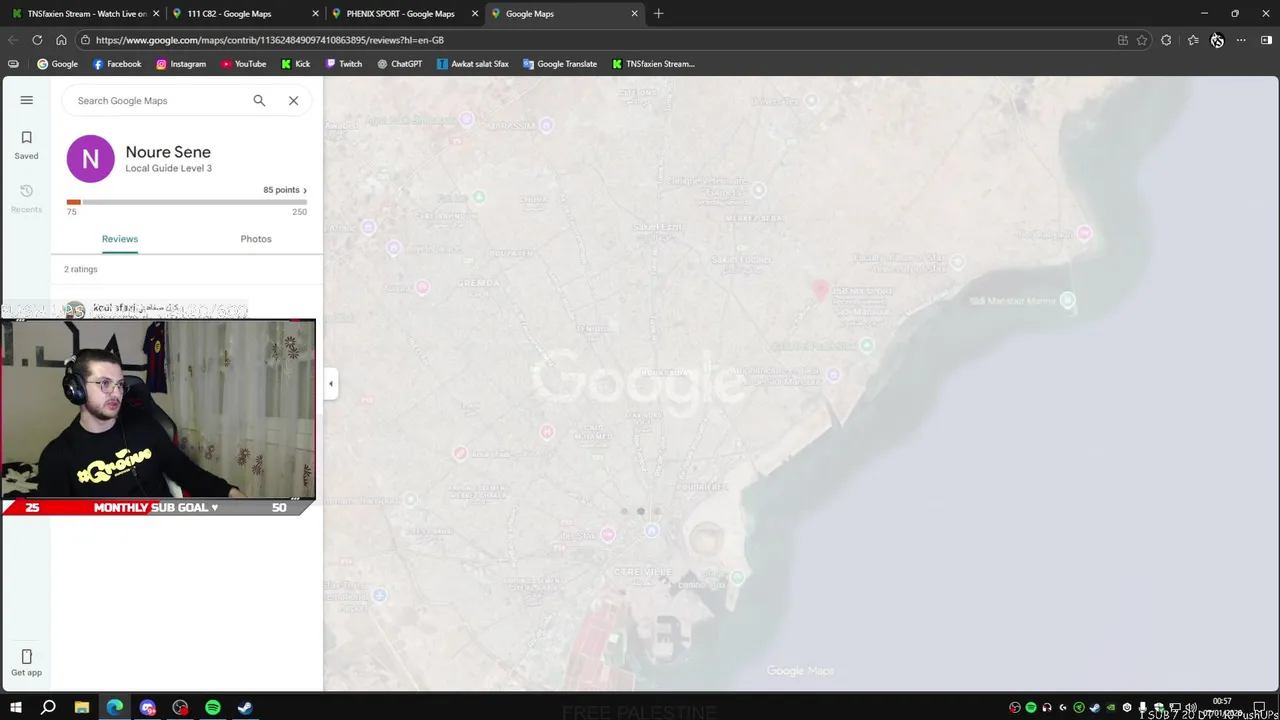Close the TNSfaxien Stream tab
The height and width of the screenshot is (720, 1280).
[156, 14]
